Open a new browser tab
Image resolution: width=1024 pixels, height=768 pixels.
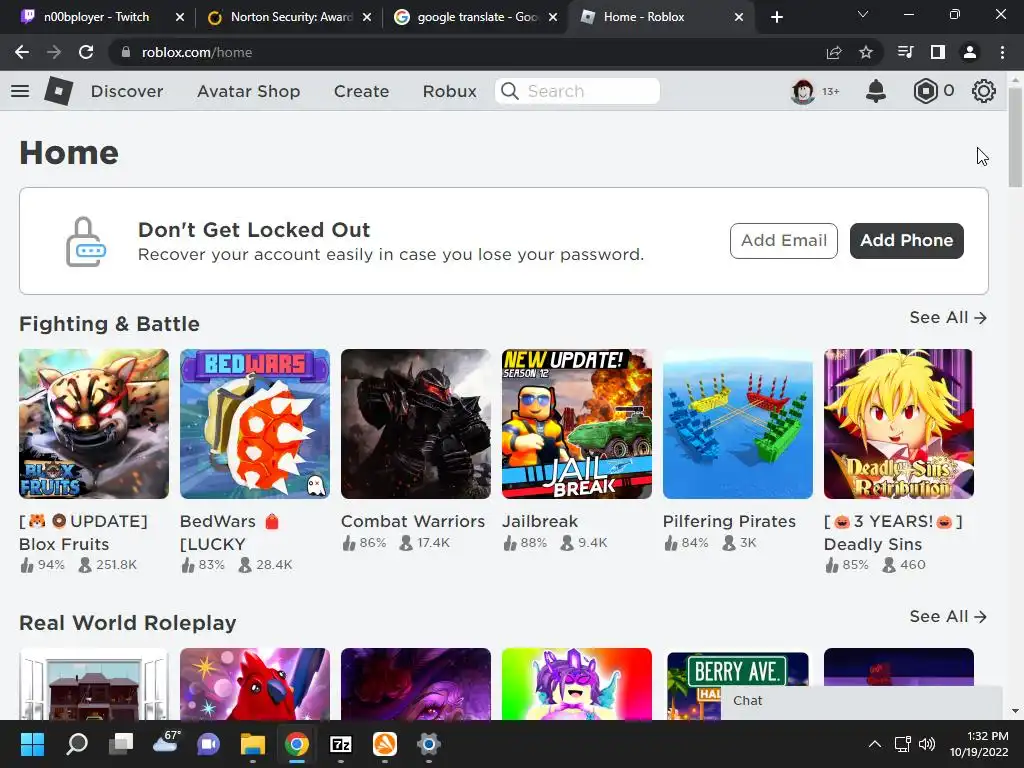(x=776, y=17)
